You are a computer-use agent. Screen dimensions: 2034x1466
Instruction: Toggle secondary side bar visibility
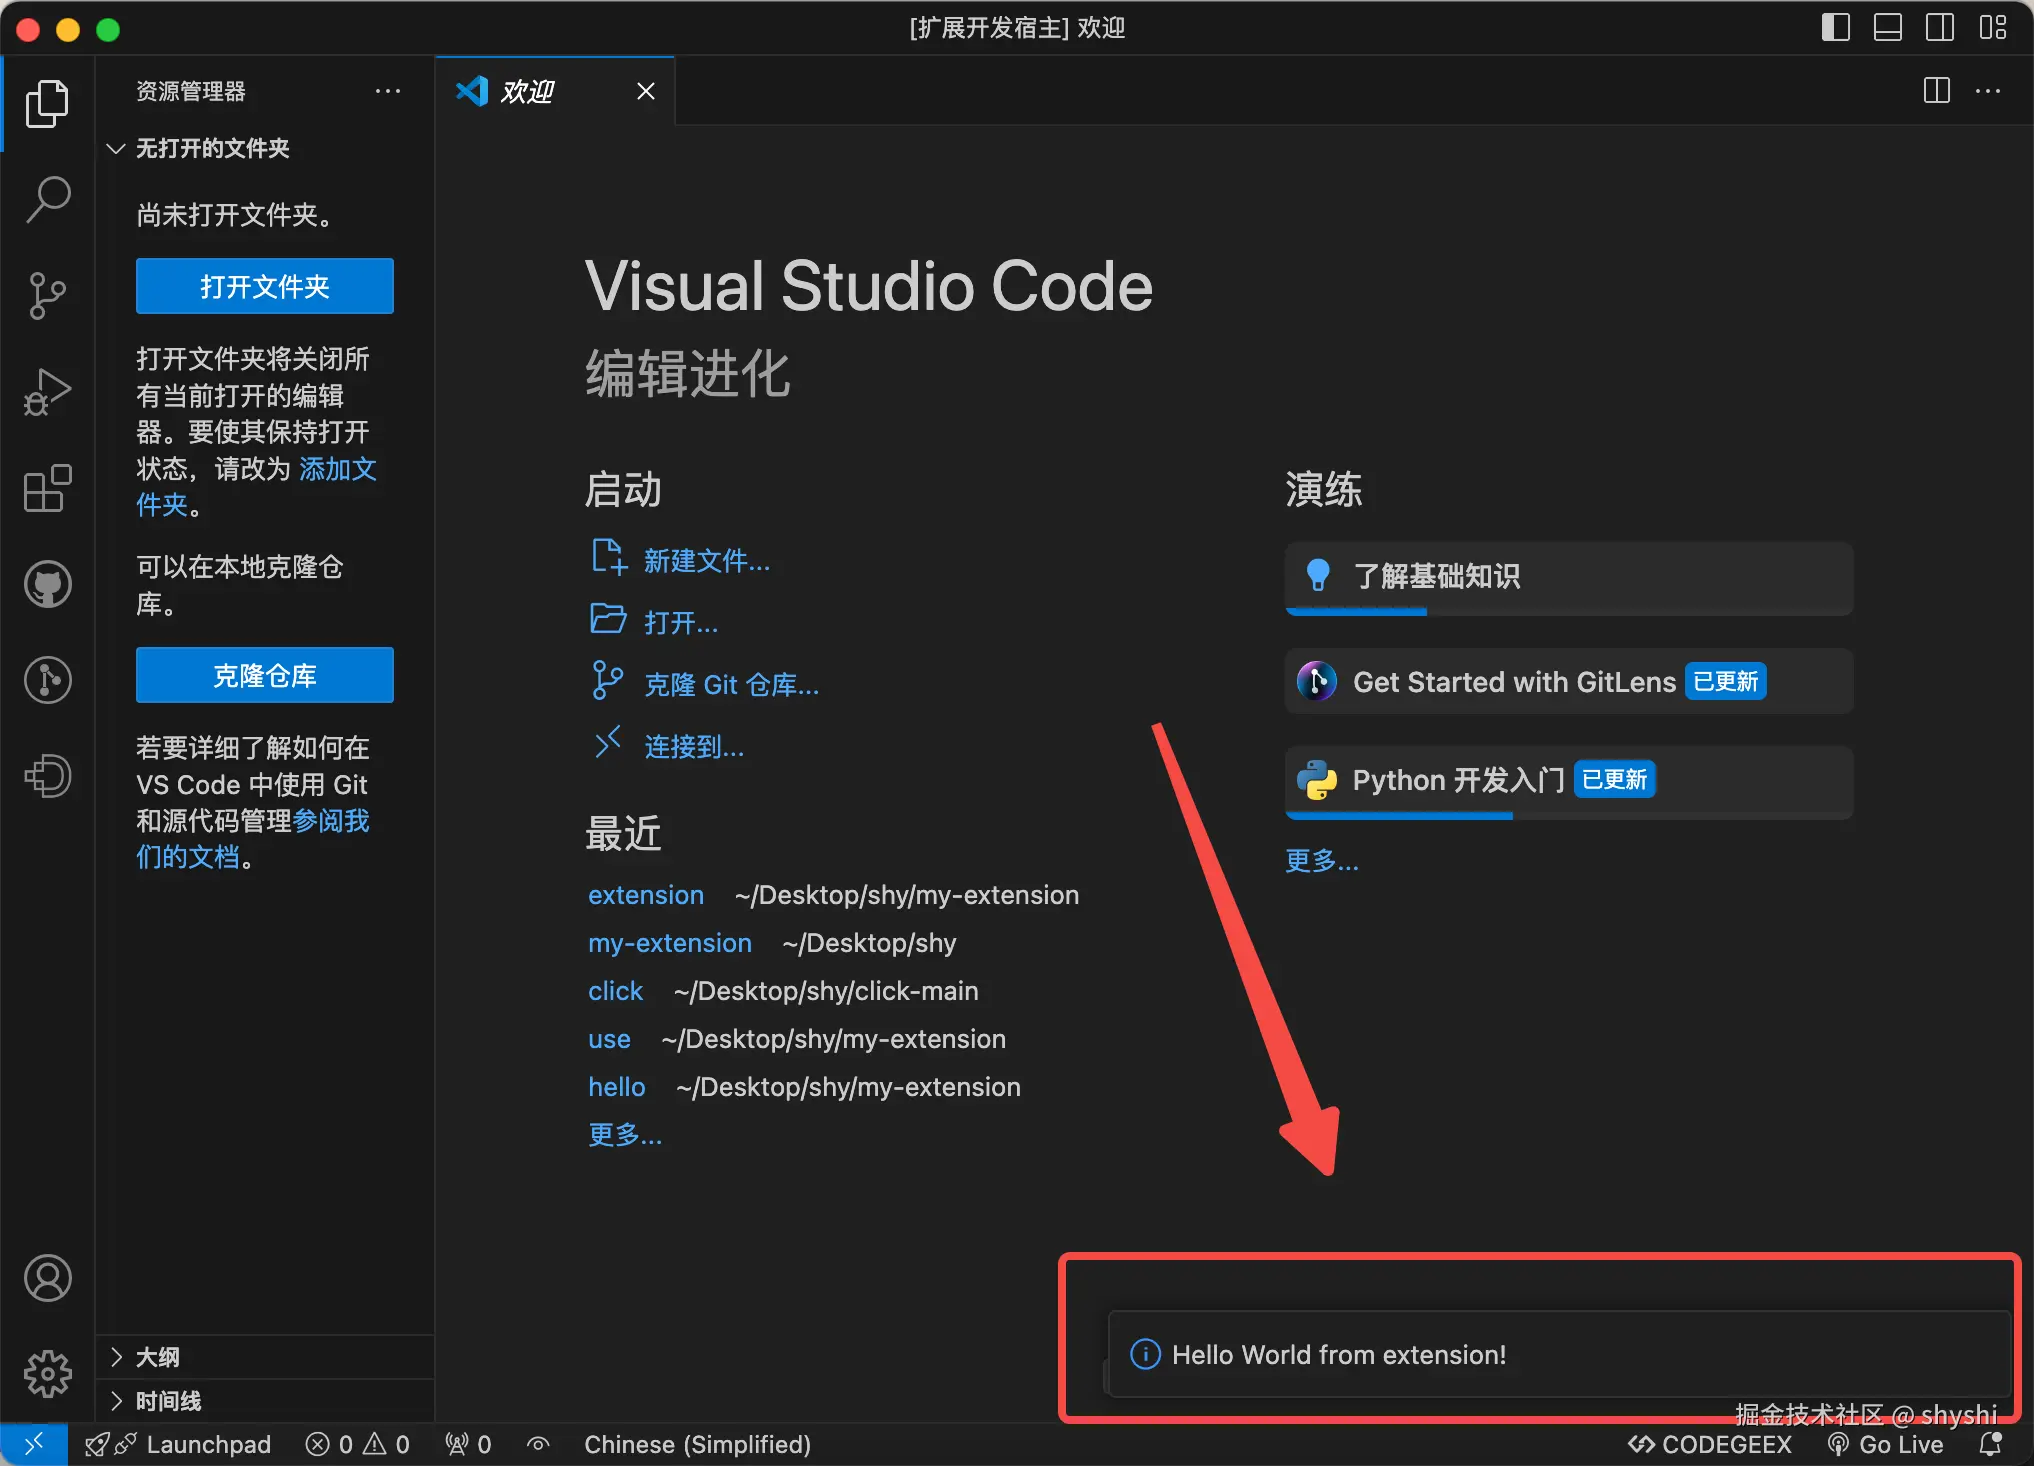1940,27
